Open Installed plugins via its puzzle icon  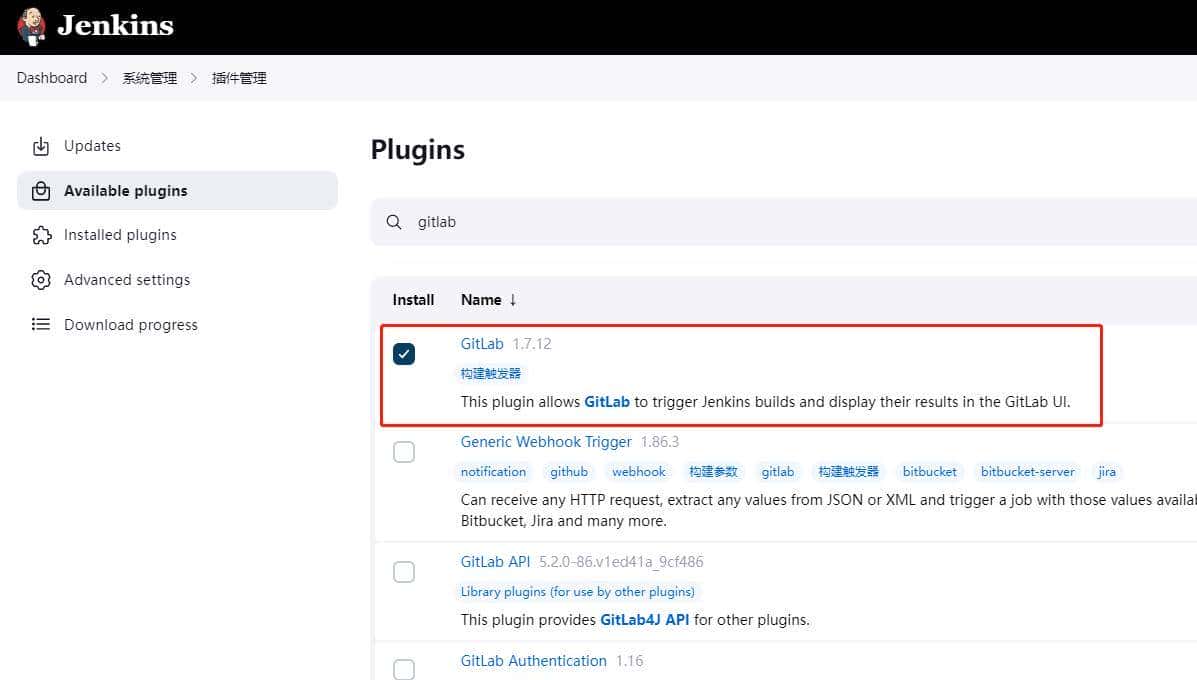(x=41, y=234)
